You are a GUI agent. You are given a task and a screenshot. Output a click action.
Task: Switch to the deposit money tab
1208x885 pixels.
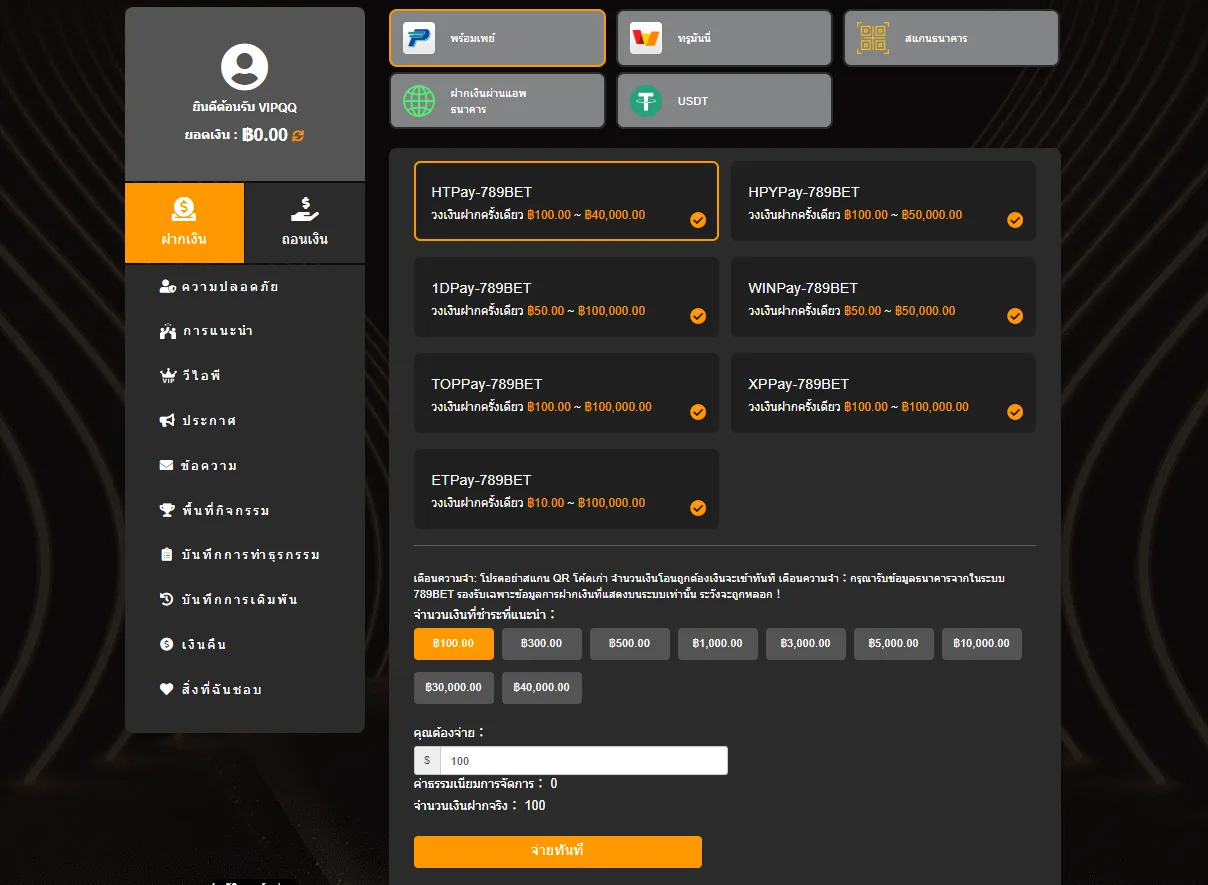[184, 223]
